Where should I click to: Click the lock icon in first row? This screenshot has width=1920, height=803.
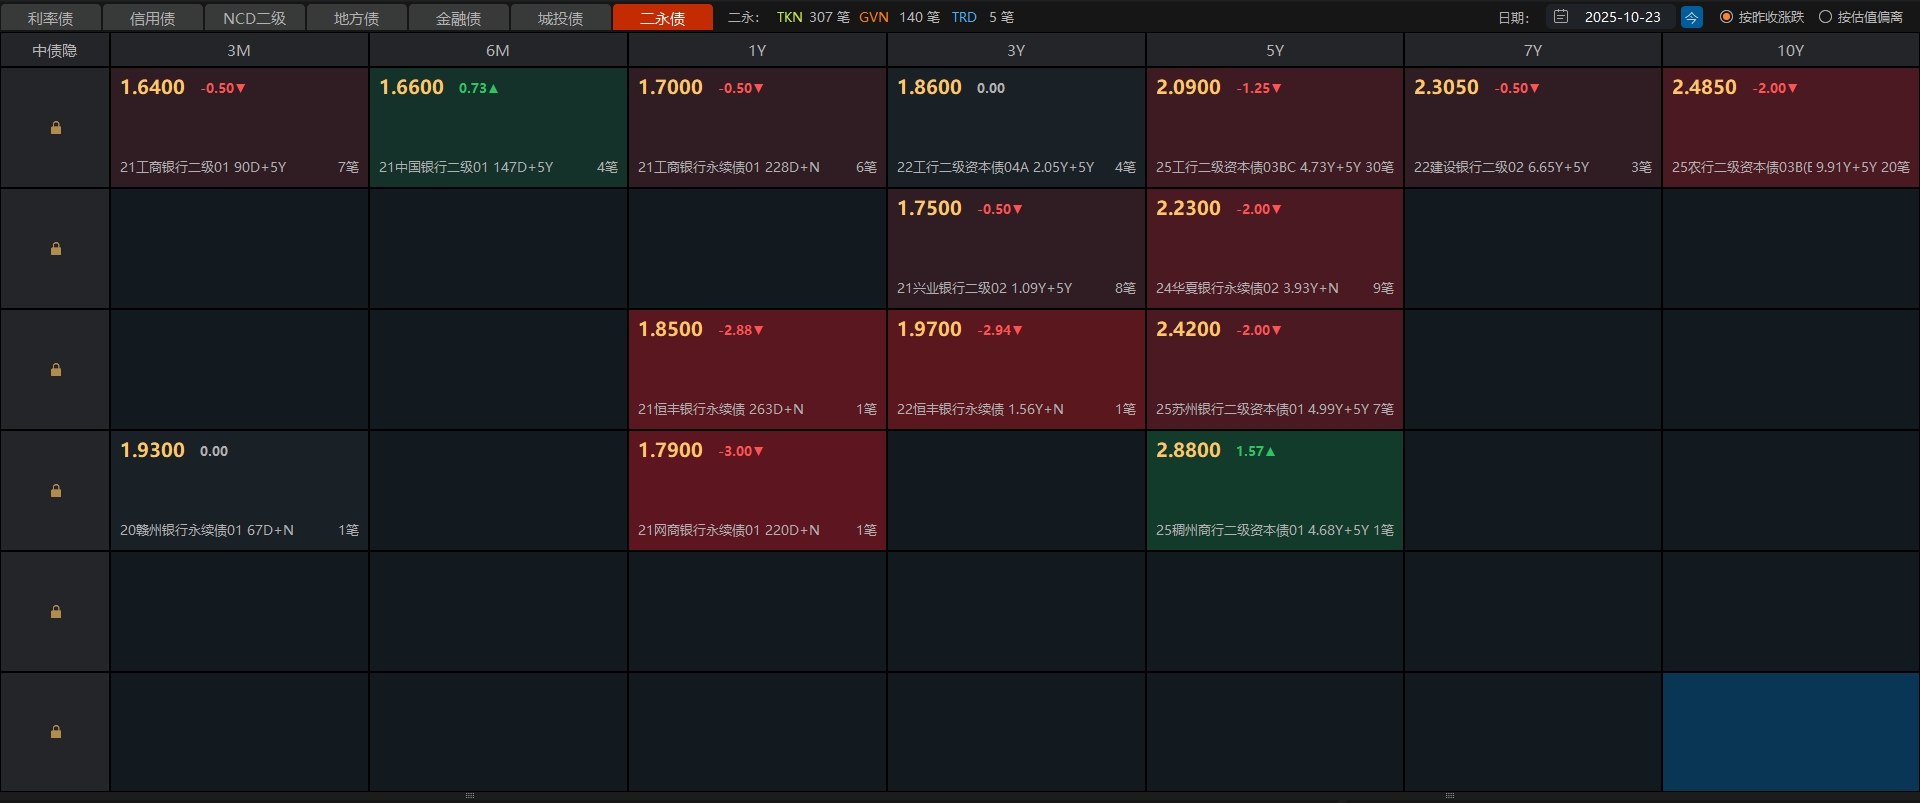tap(56, 128)
